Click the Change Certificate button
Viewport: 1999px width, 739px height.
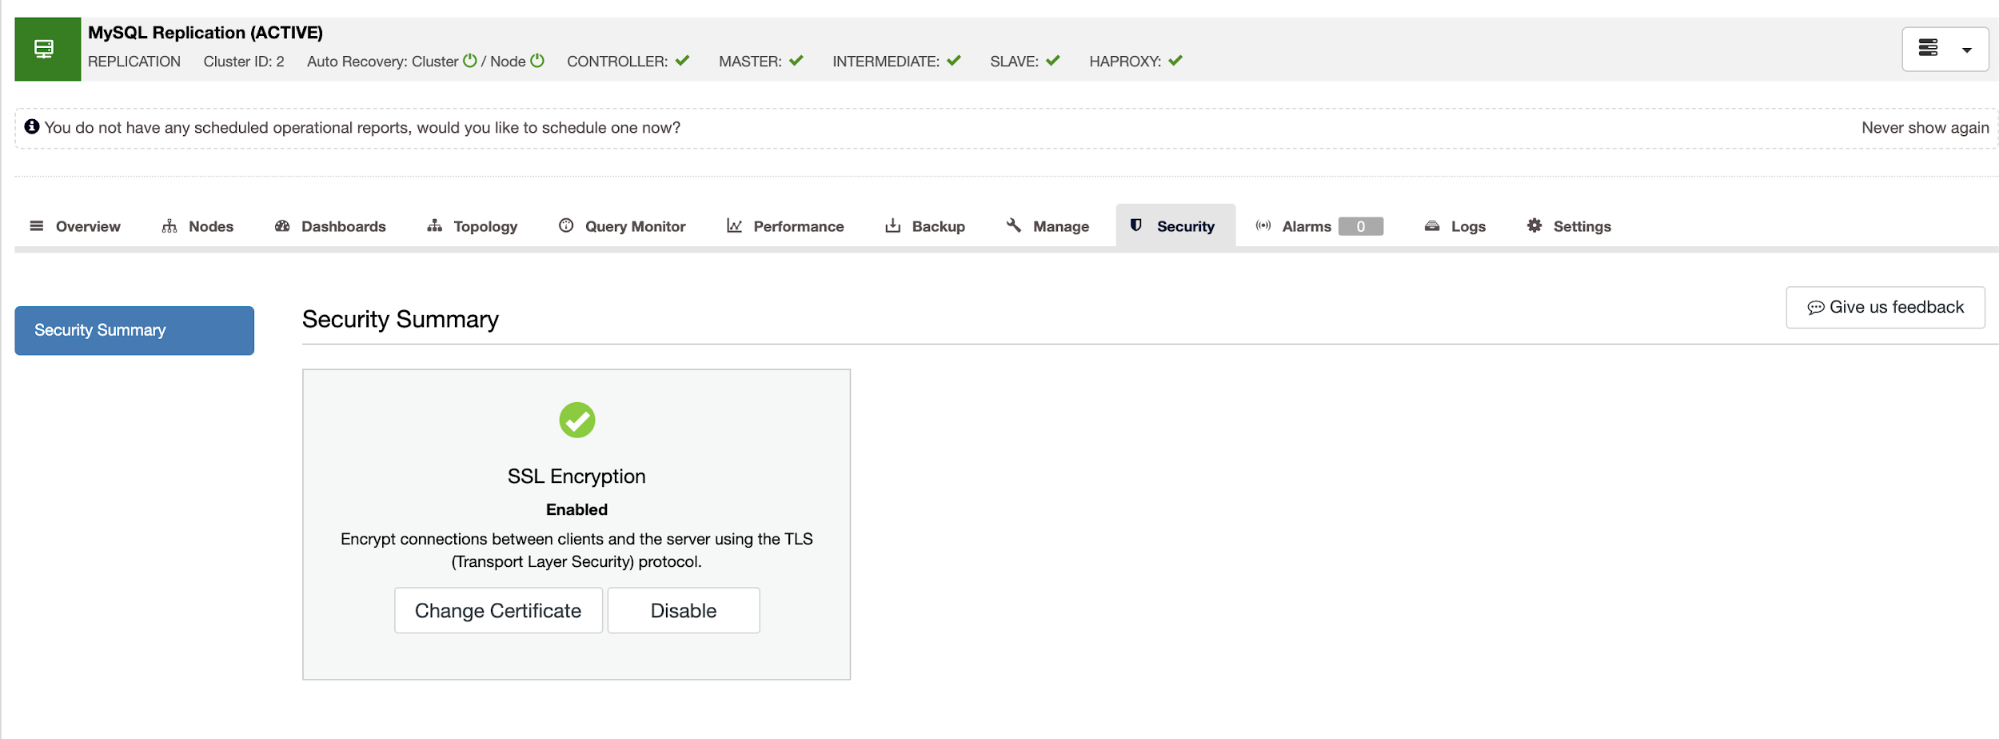coord(498,611)
